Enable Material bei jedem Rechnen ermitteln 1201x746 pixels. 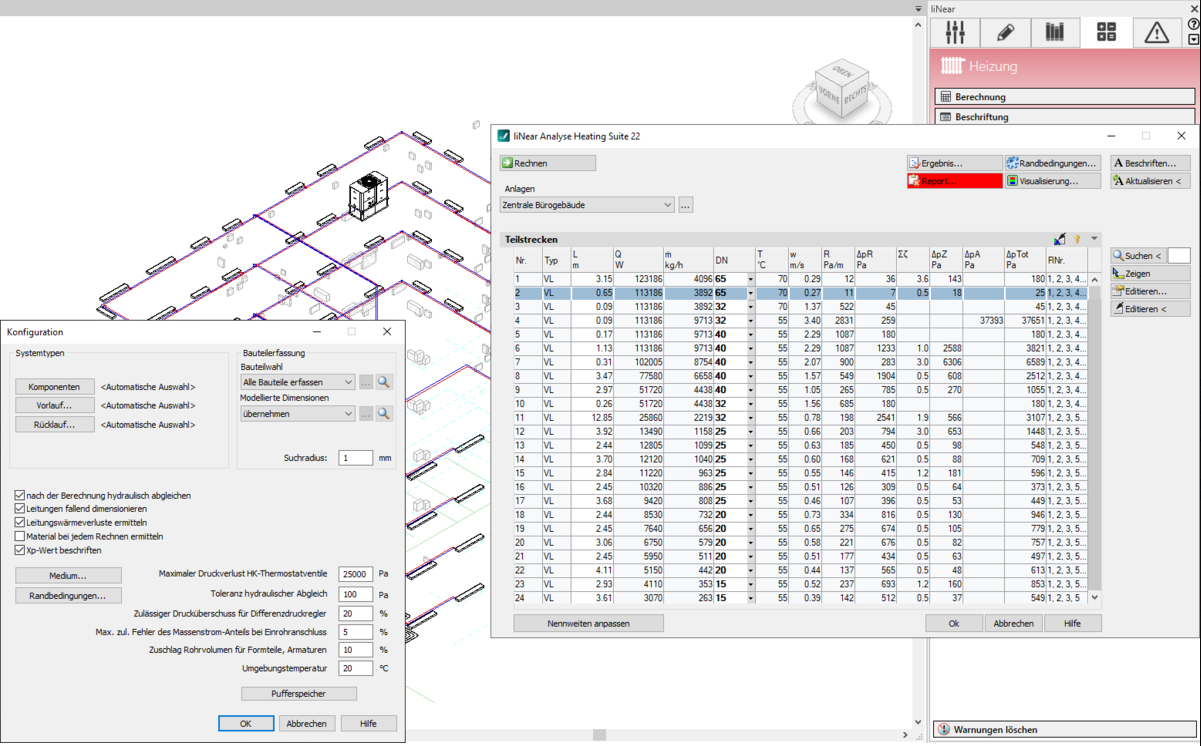coord(20,537)
